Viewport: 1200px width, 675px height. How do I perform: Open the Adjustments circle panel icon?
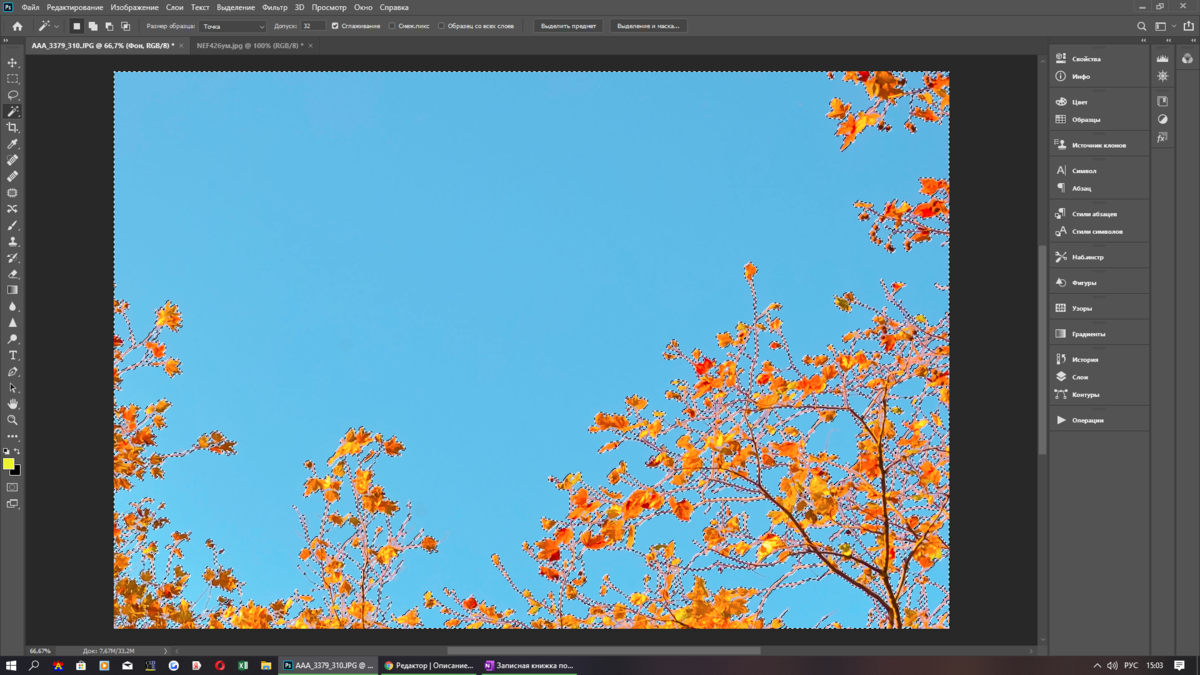(x=1162, y=119)
